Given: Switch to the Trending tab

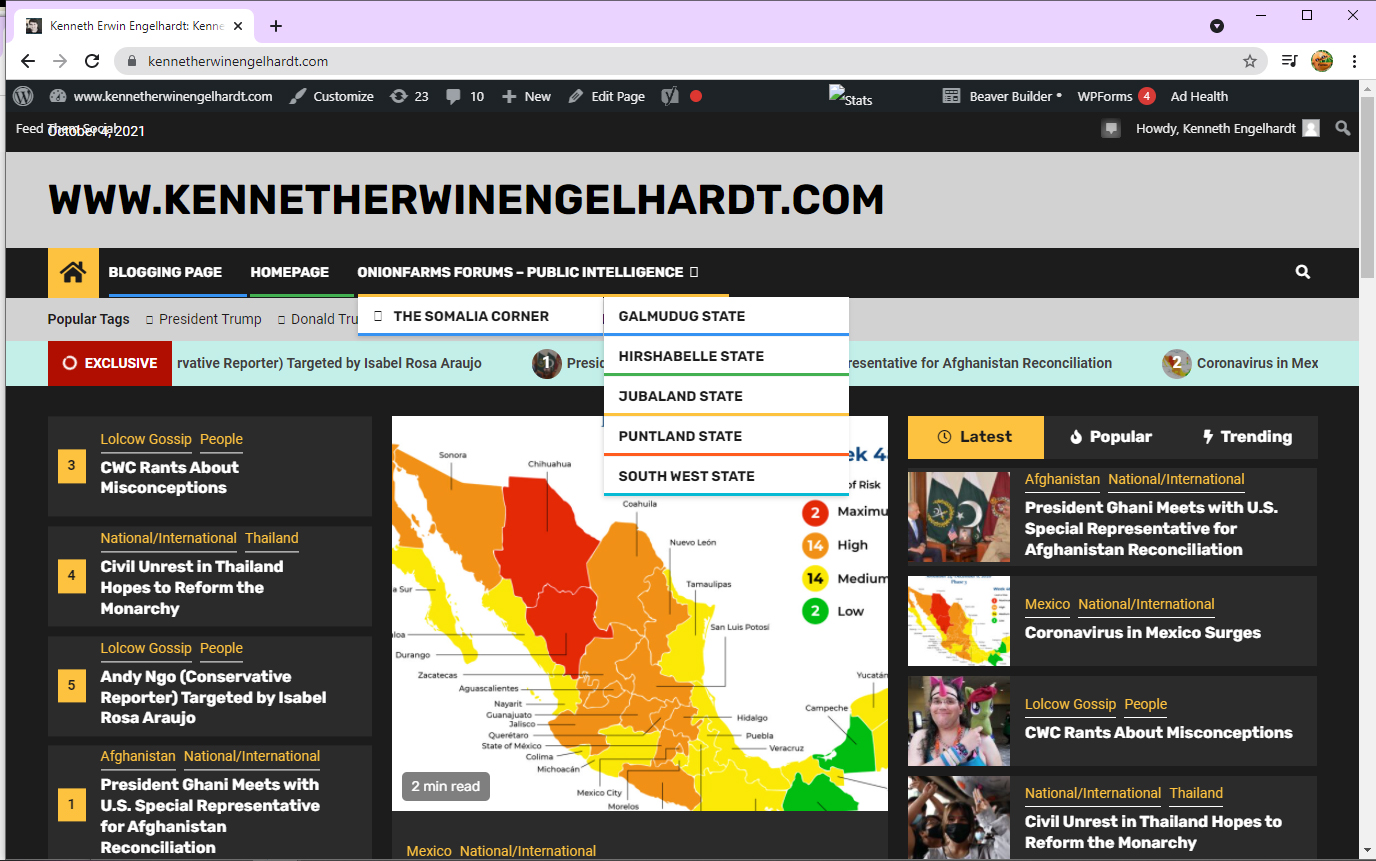Looking at the screenshot, I should click(x=1247, y=437).
